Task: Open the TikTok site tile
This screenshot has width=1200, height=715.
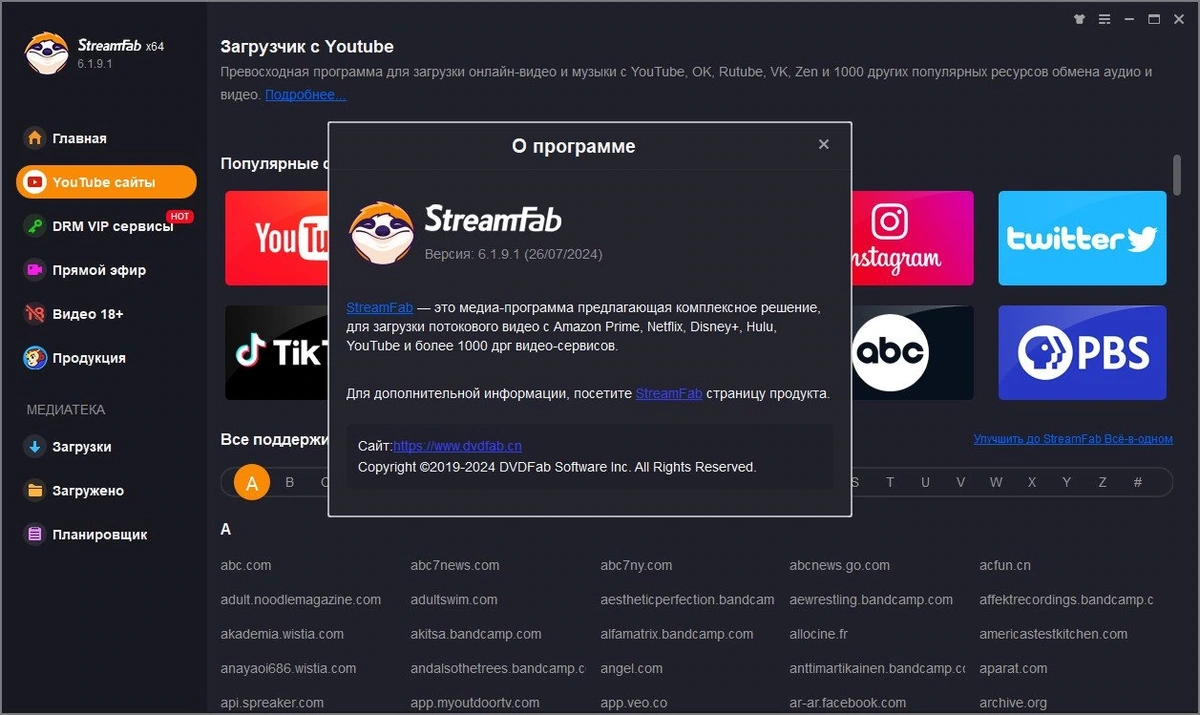Action: coord(277,352)
